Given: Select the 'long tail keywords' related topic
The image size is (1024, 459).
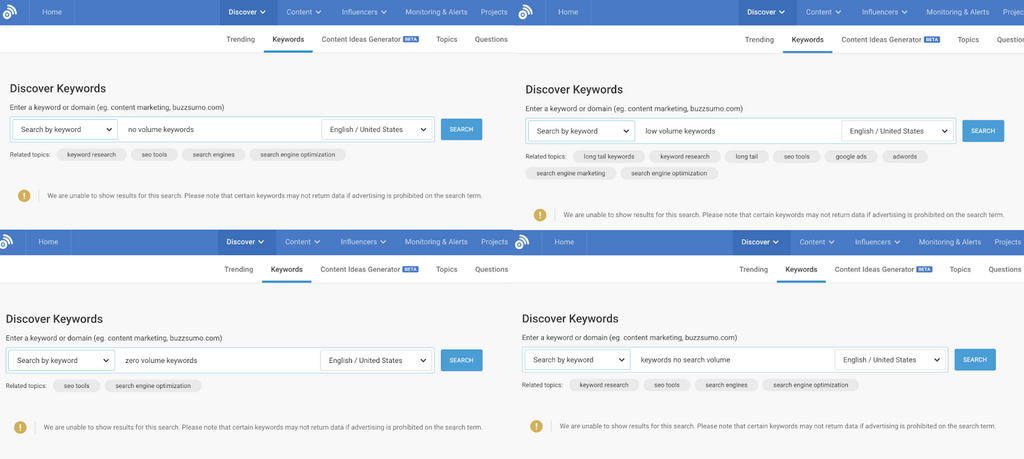Looking at the screenshot, I should (x=608, y=156).
